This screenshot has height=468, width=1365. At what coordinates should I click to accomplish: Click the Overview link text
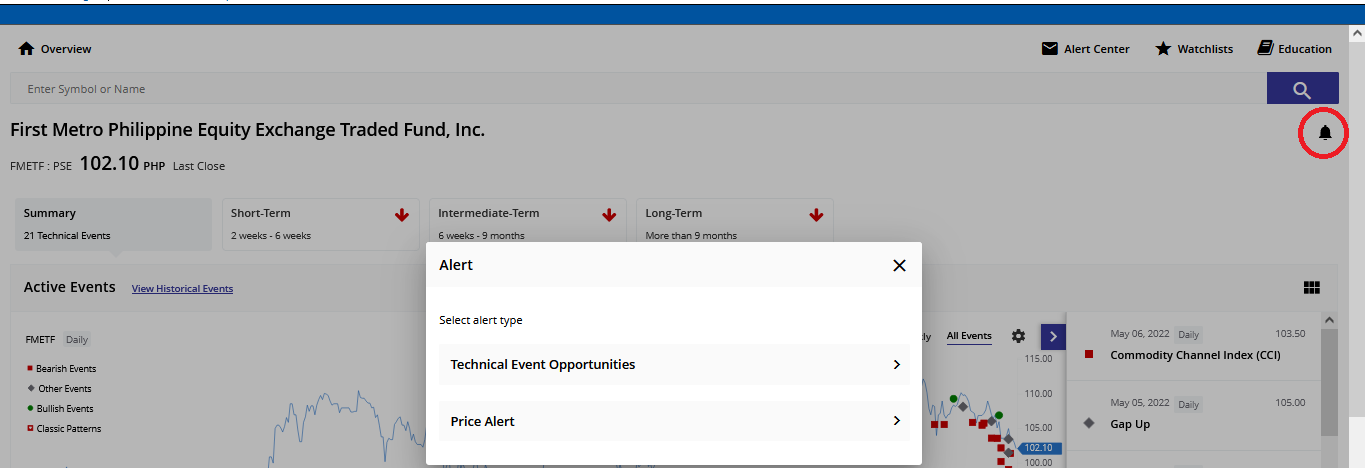click(66, 49)
